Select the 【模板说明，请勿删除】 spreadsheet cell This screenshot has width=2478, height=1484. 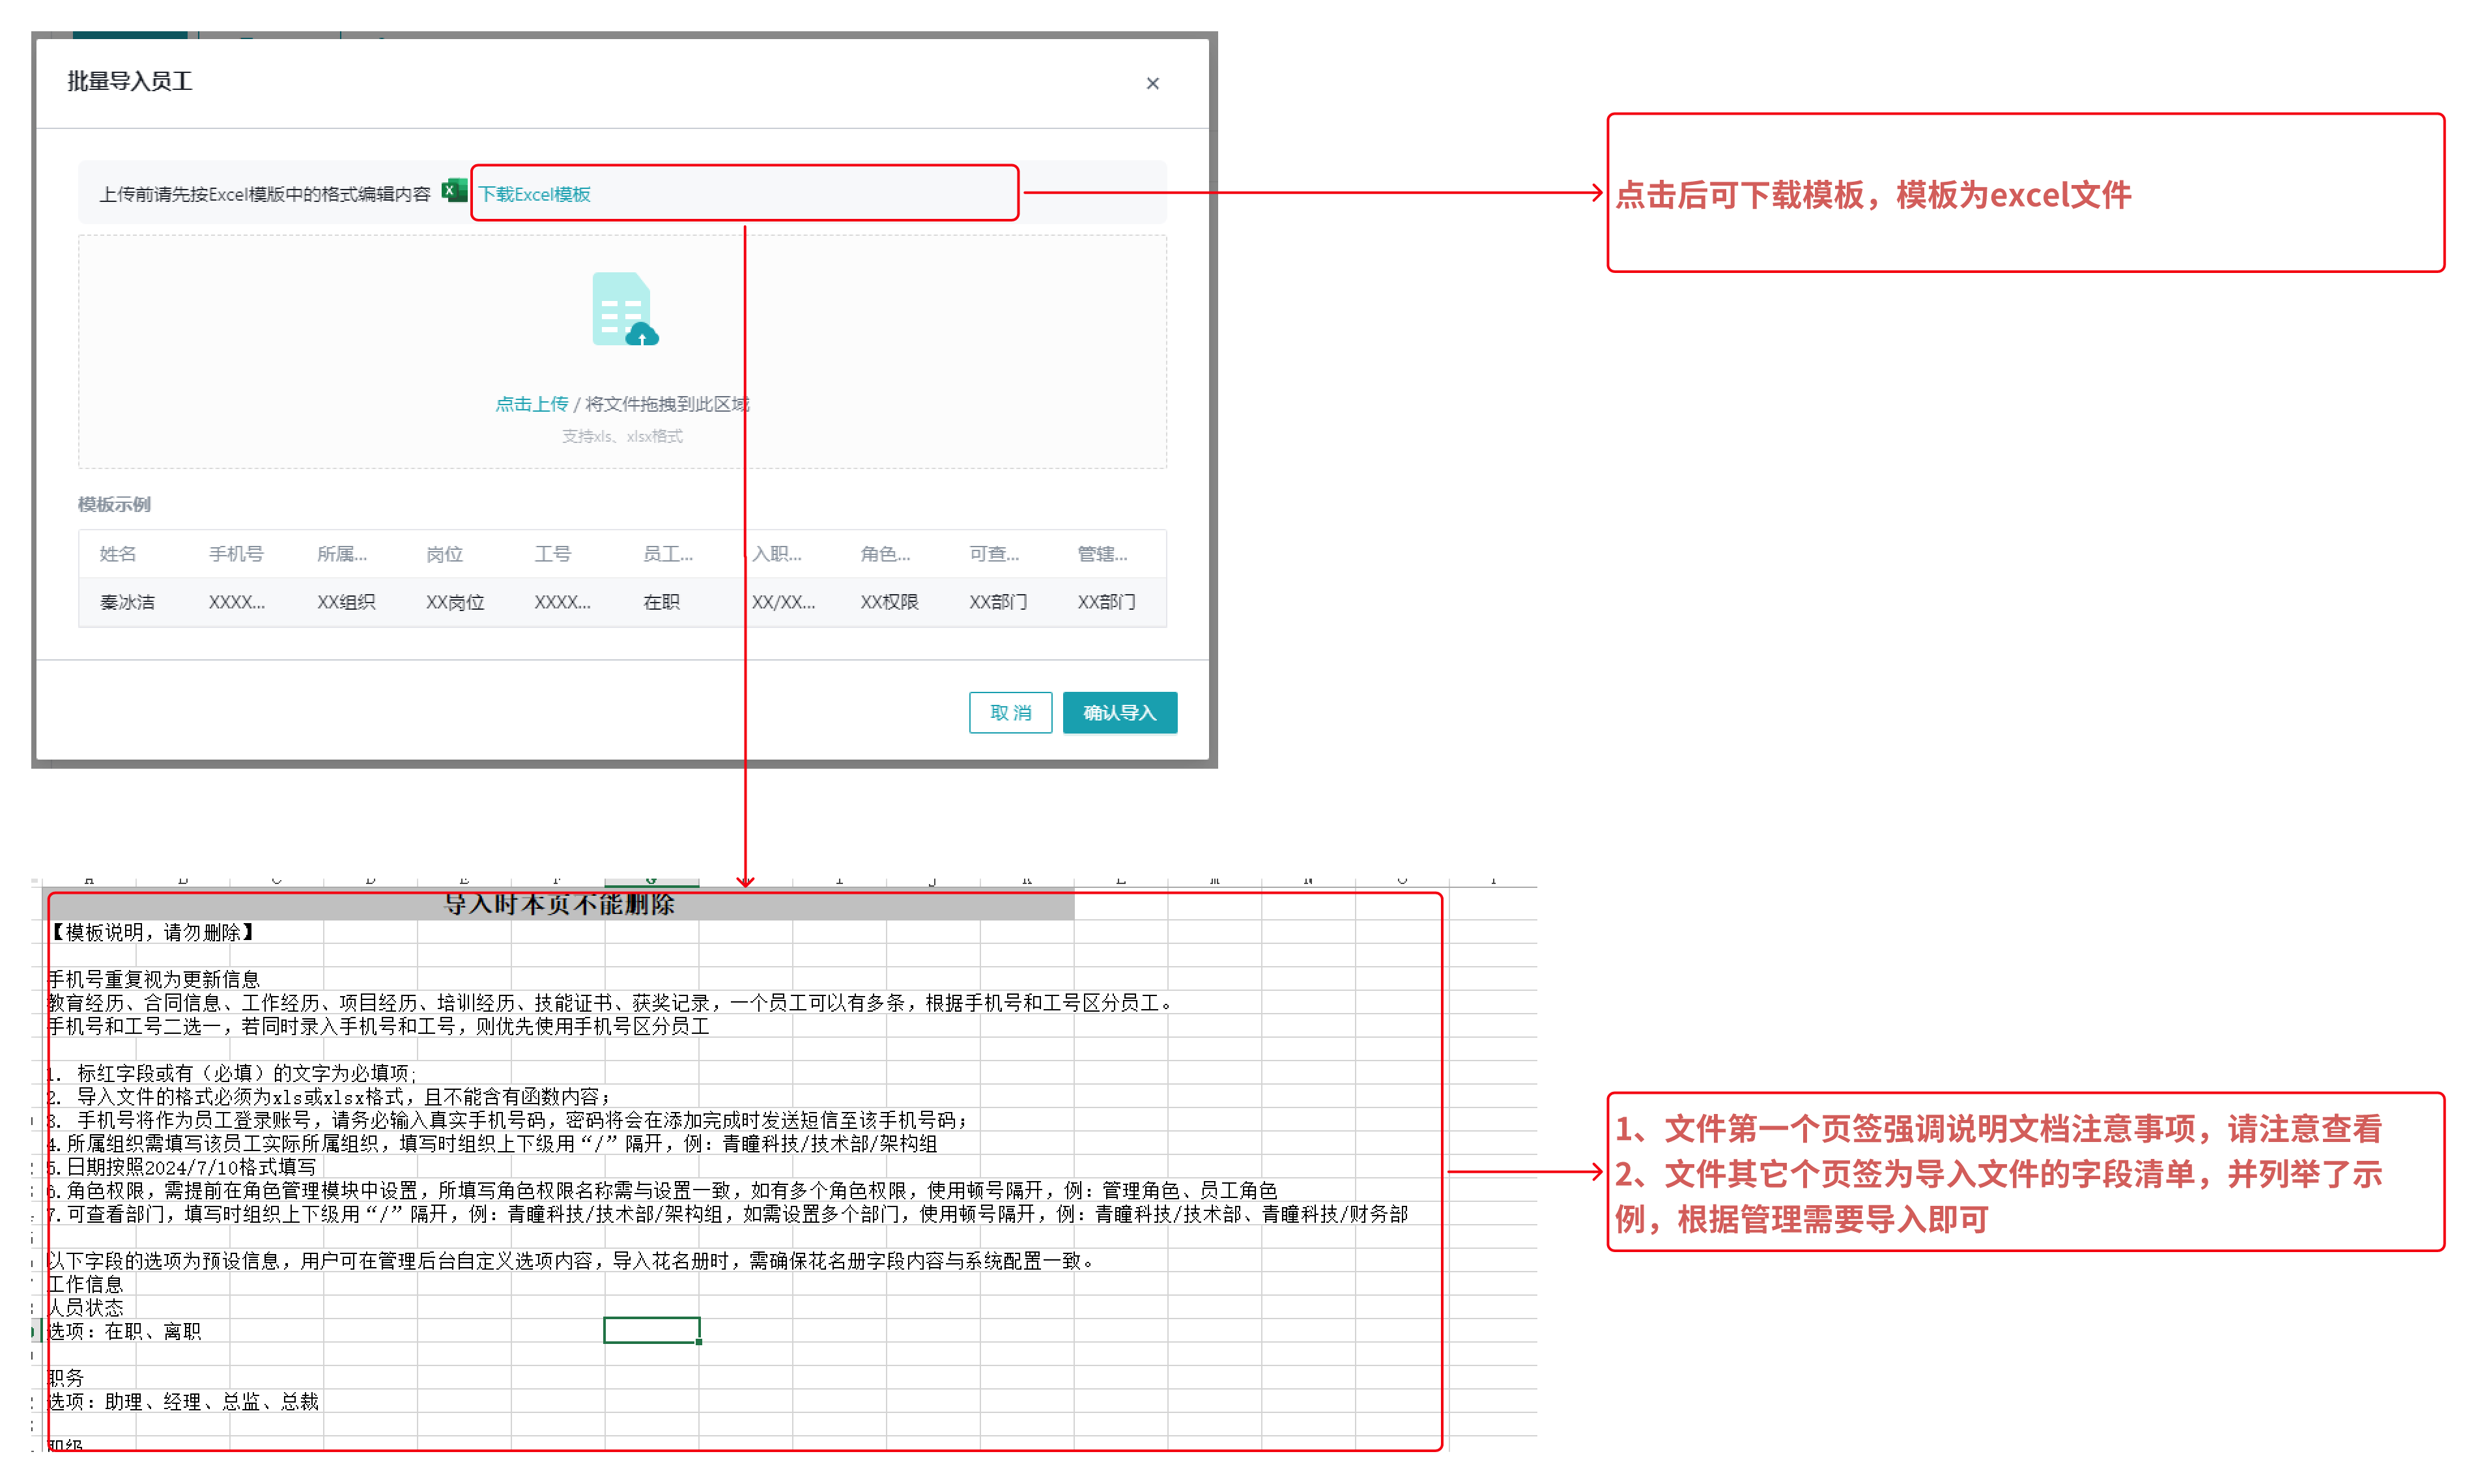[x=152, y=932]
